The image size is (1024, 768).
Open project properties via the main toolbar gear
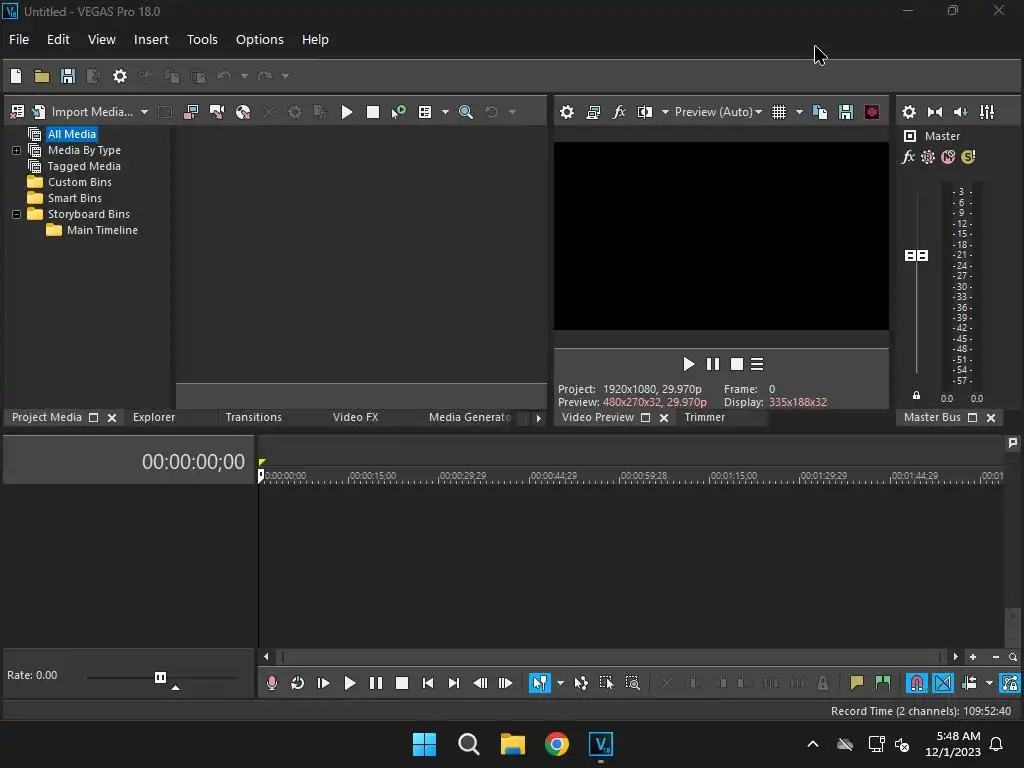pyautogui.click(x=120, y=76)
